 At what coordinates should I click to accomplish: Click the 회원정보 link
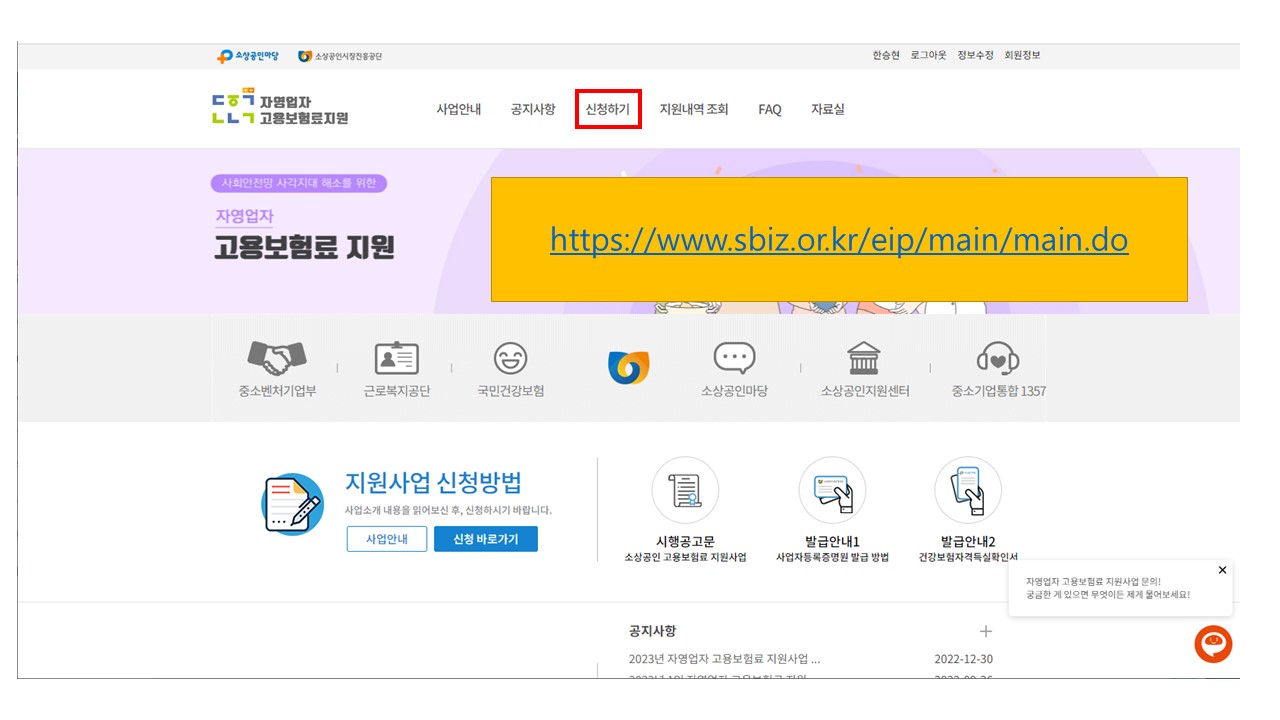pos(1022,55)
